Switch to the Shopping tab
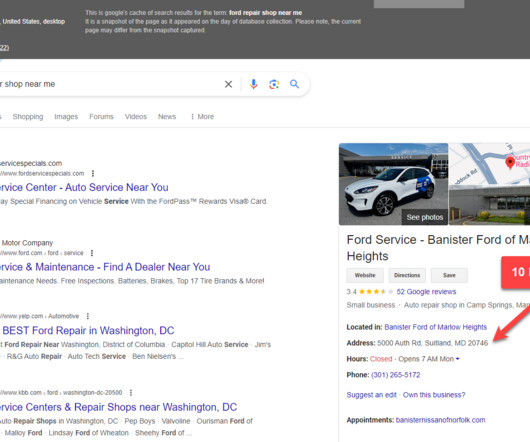The height and width of the screenshot is (442, 530). 28,117
